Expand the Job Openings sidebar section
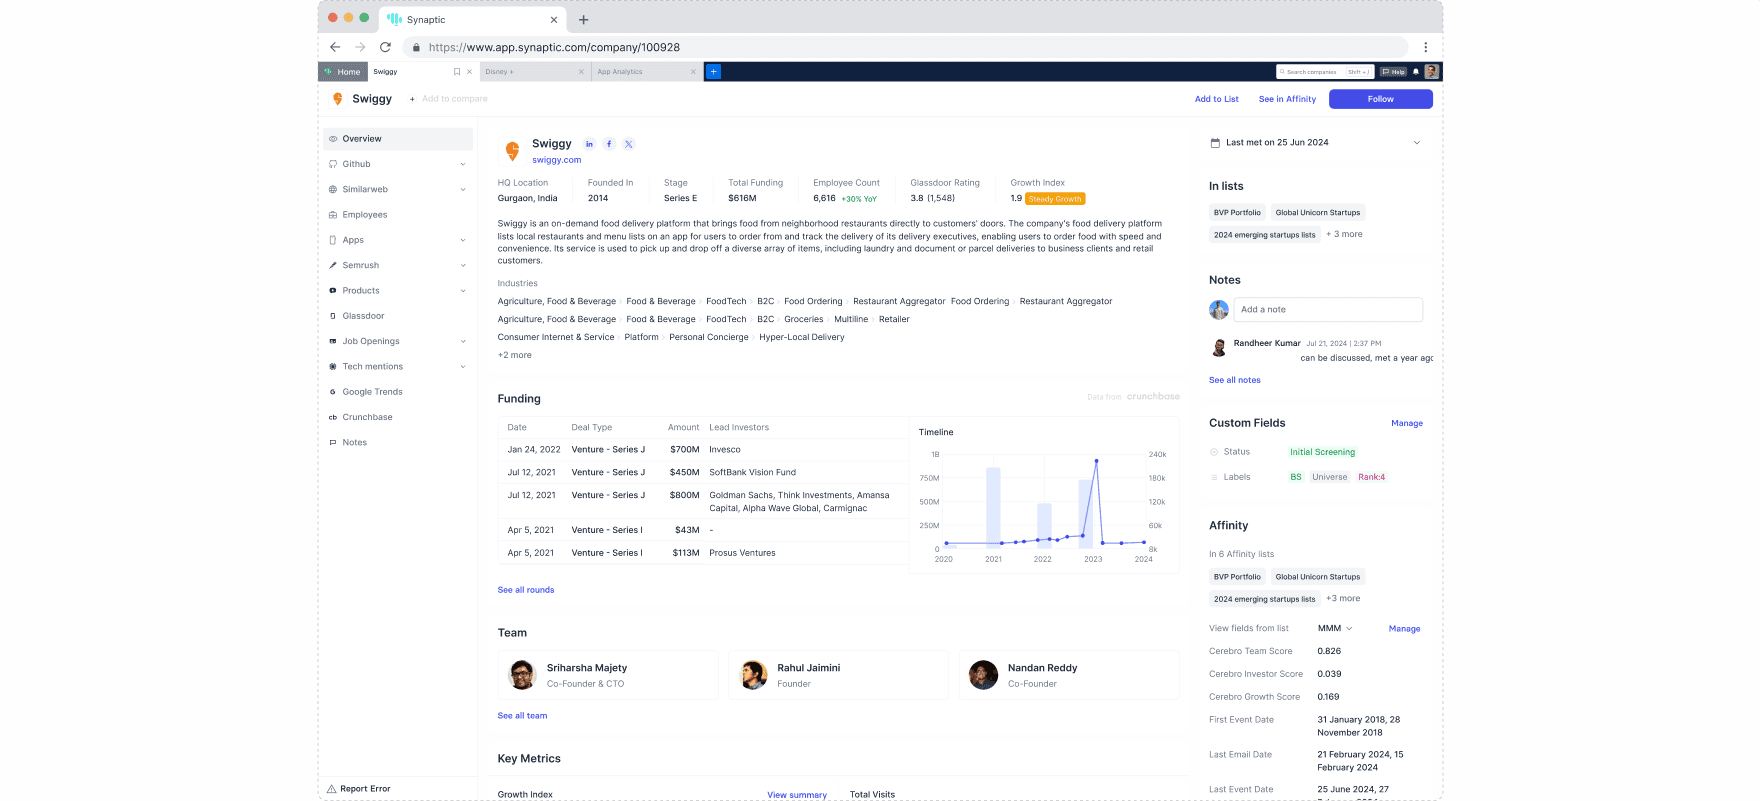The image size is (1760, 801). tap(462, 342)
